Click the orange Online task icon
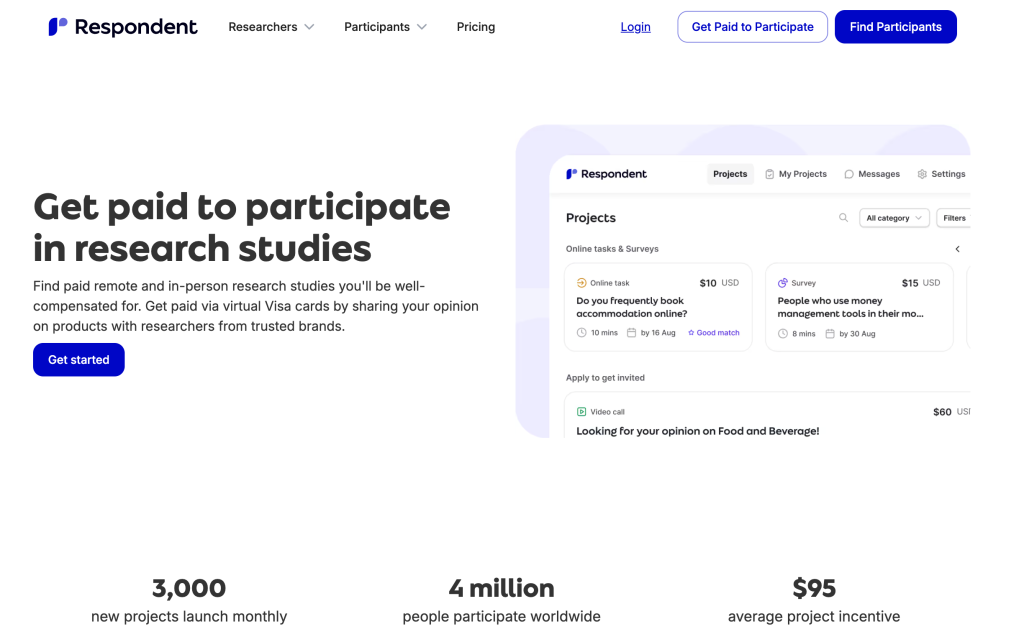The height and width of the screenshot is (637, 1024). 582,283
